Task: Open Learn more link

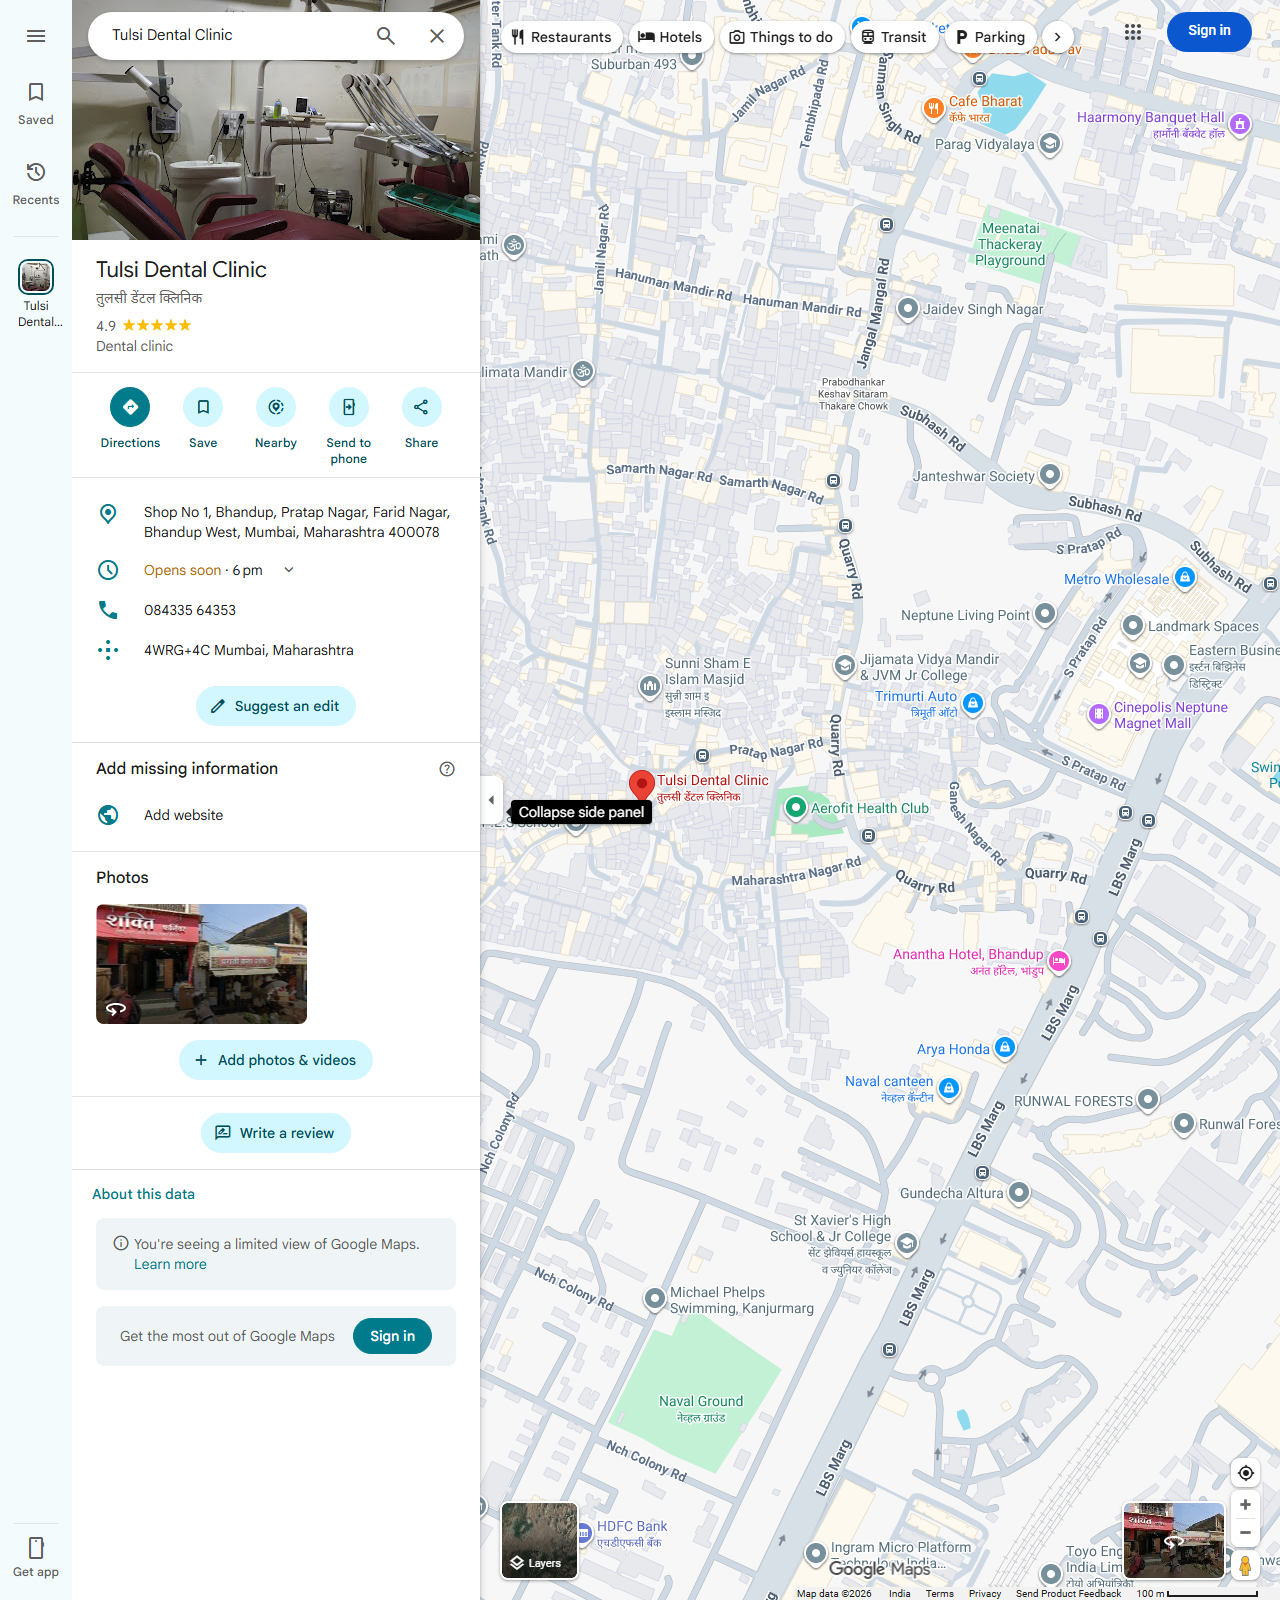Action: click(x=170, y=1264)
